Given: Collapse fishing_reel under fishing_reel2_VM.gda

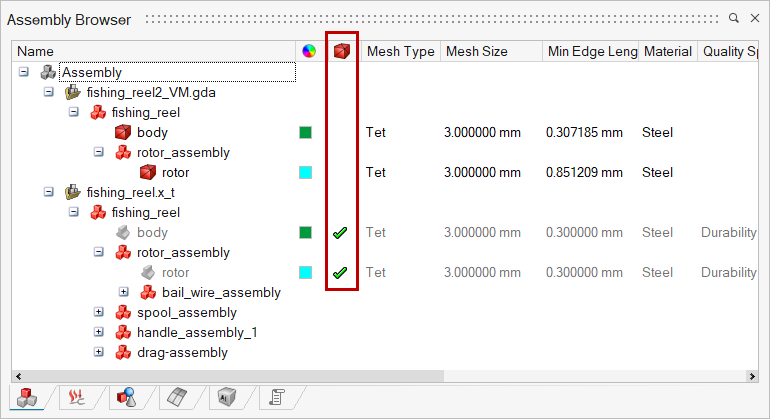Looking at the screenshot, I should 74,112.
